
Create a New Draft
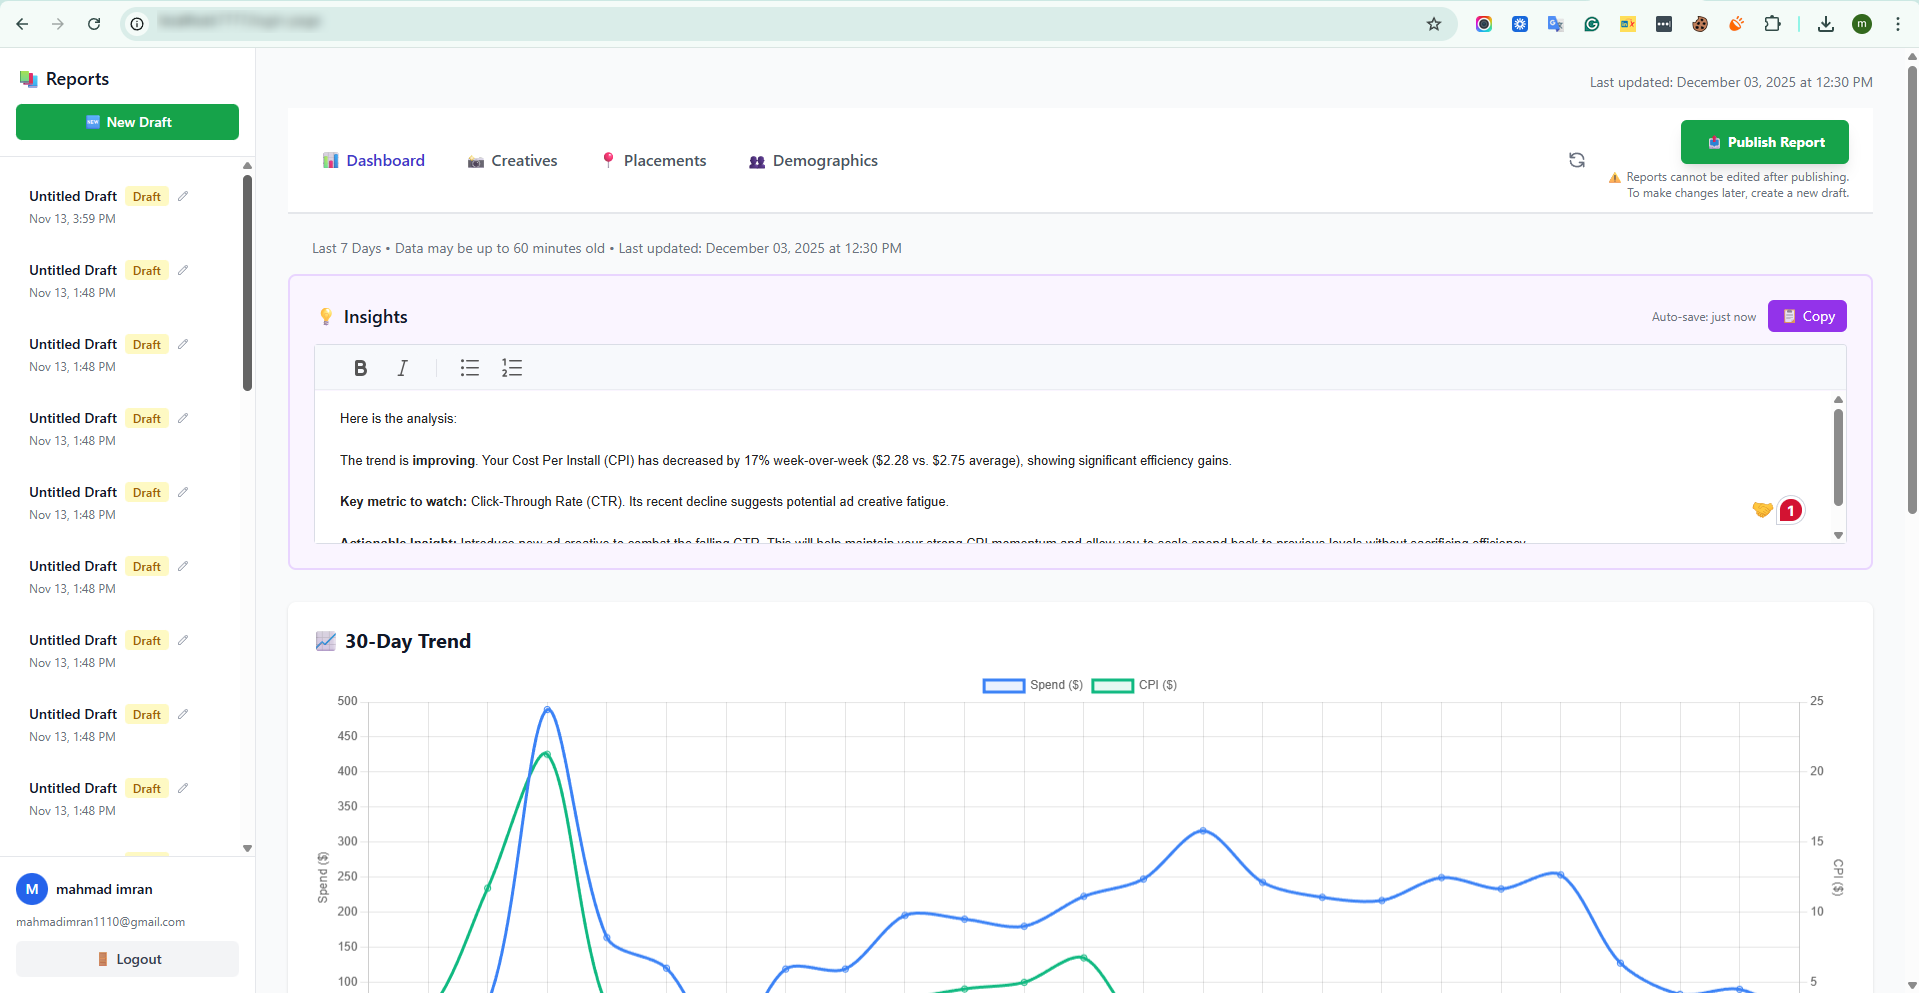127,122
